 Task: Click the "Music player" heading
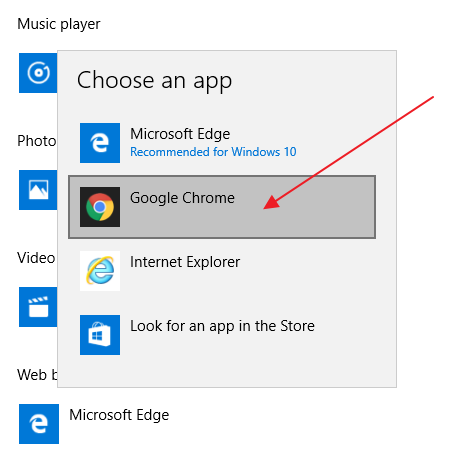click(59, 24)
